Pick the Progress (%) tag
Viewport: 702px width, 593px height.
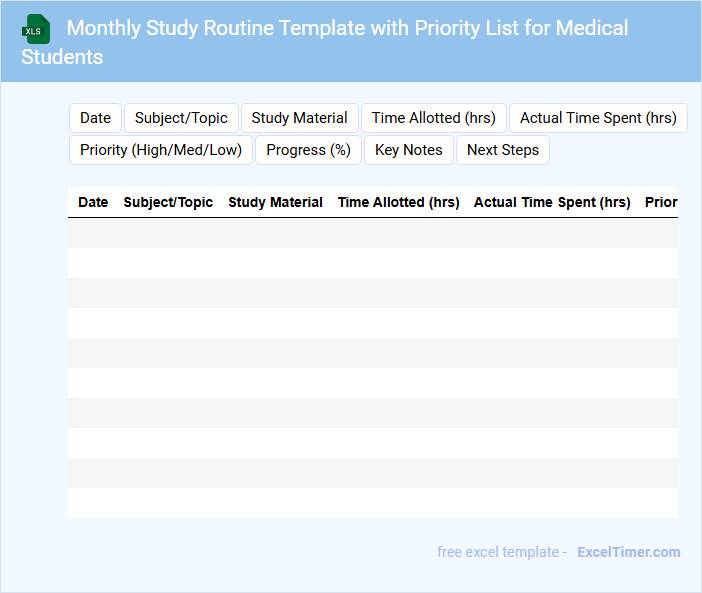click(308, 150)
